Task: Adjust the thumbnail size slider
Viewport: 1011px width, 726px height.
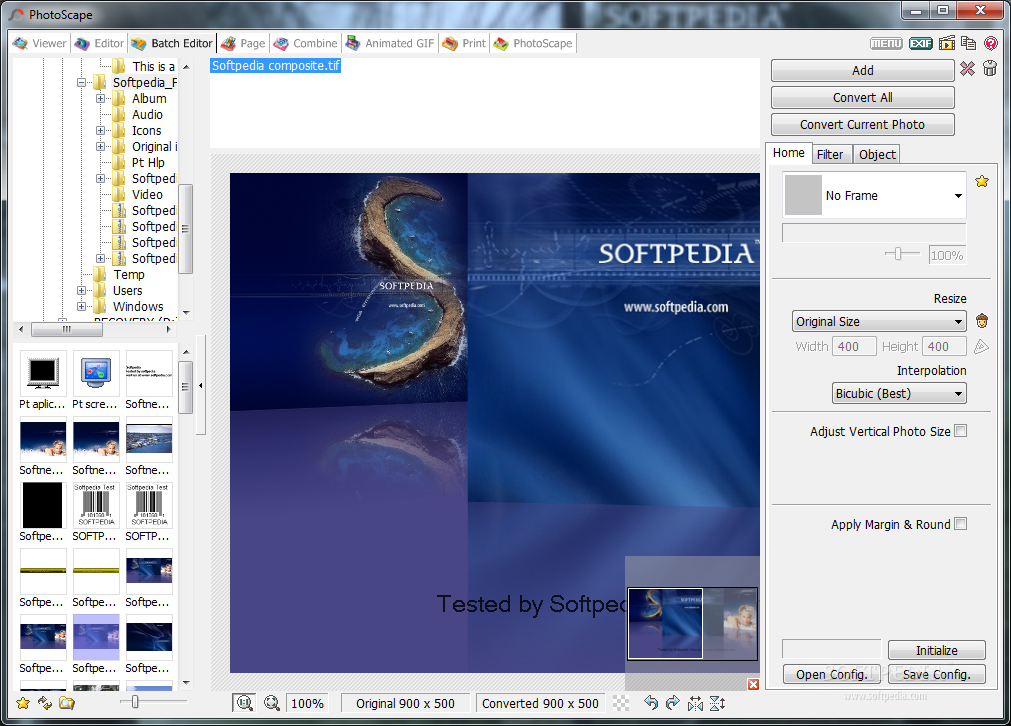Action: tap(135, 701)
